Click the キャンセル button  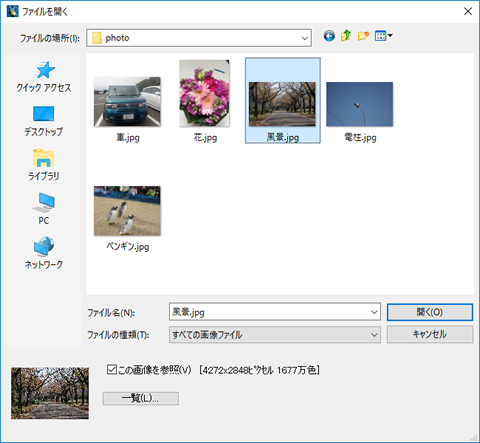(x=430, y=334)
